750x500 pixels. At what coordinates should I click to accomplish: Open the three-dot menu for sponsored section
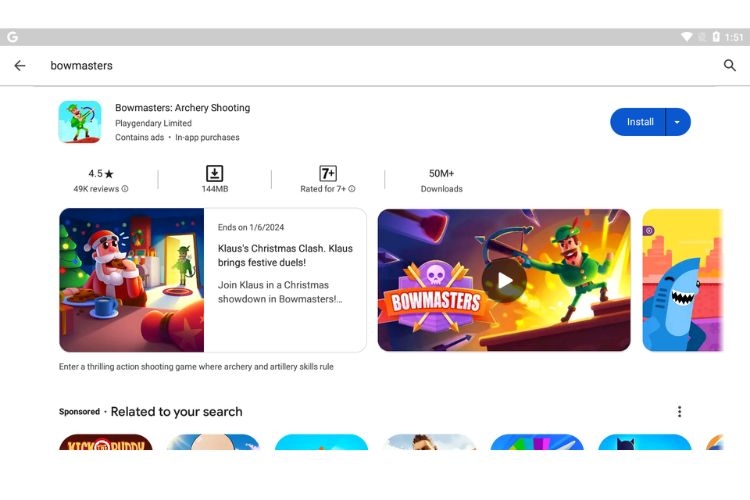point(679,411)
